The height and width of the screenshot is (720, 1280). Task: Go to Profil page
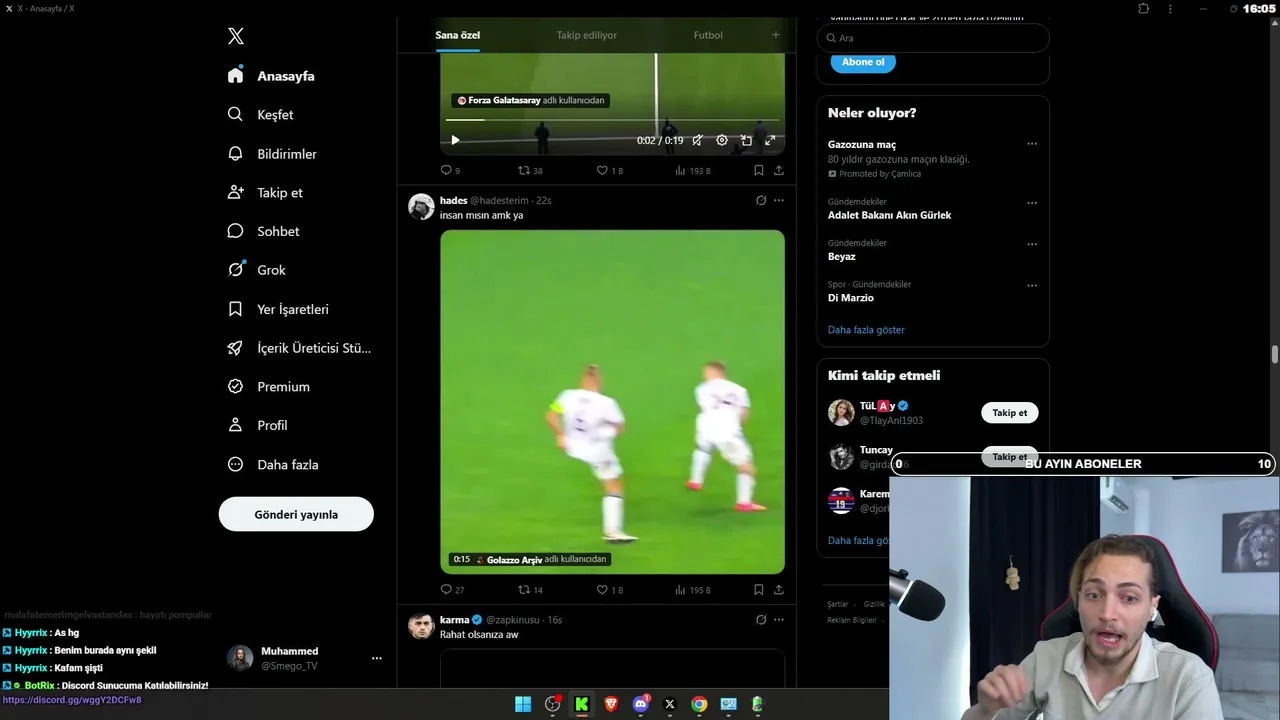(257, 425)
